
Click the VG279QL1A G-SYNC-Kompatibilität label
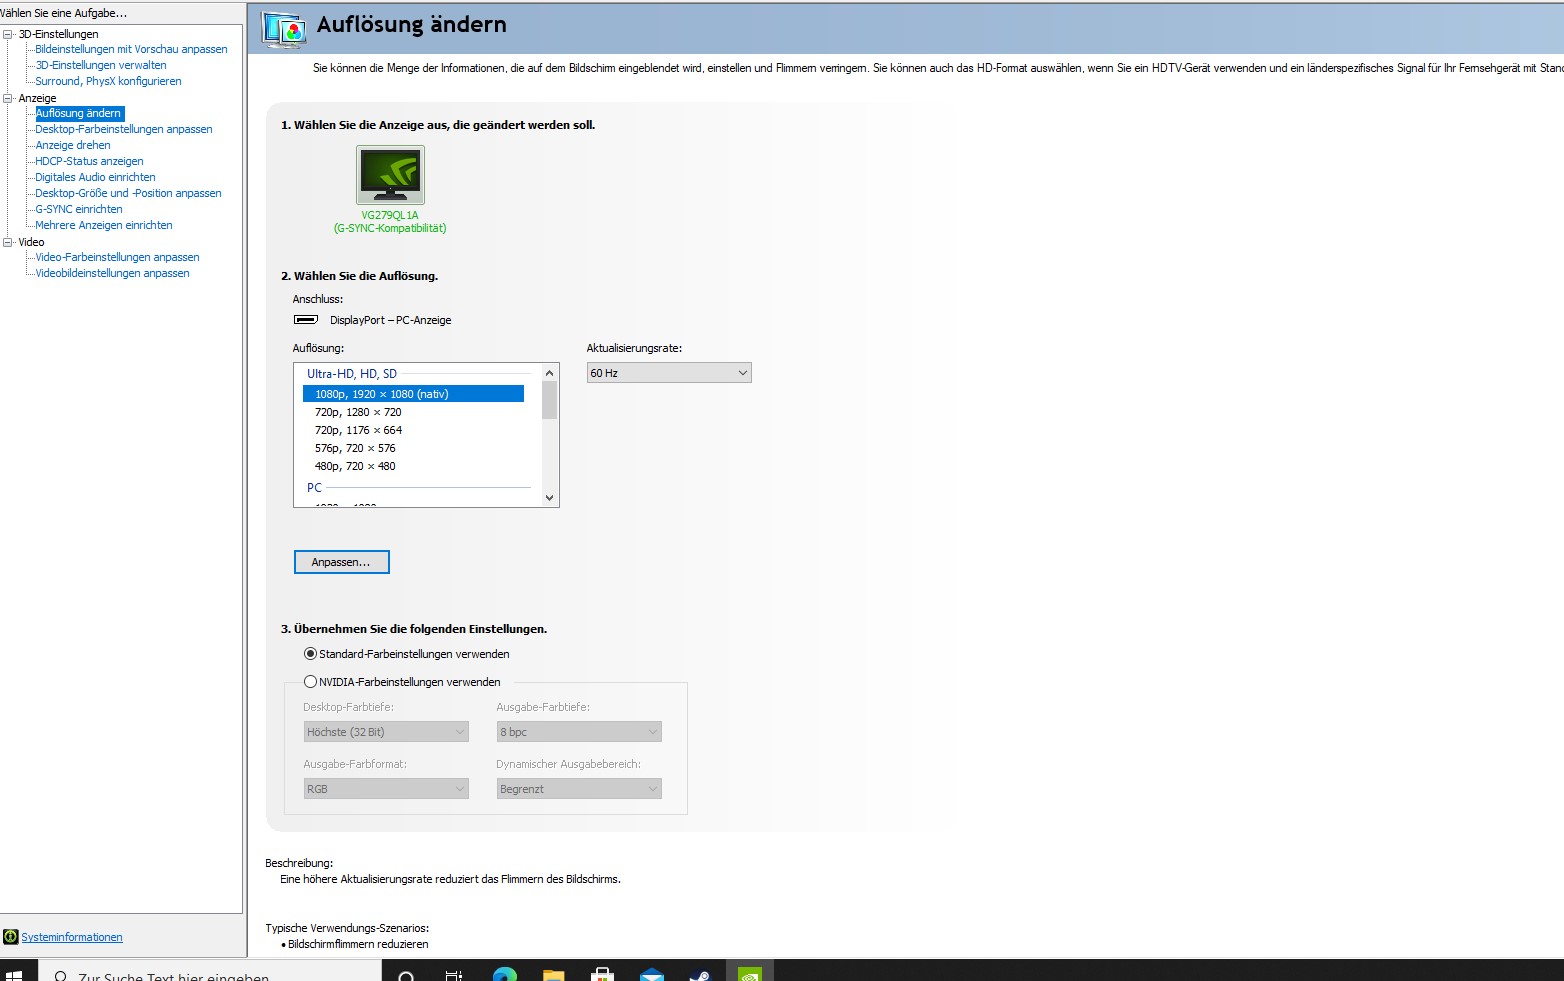(390, 221)
